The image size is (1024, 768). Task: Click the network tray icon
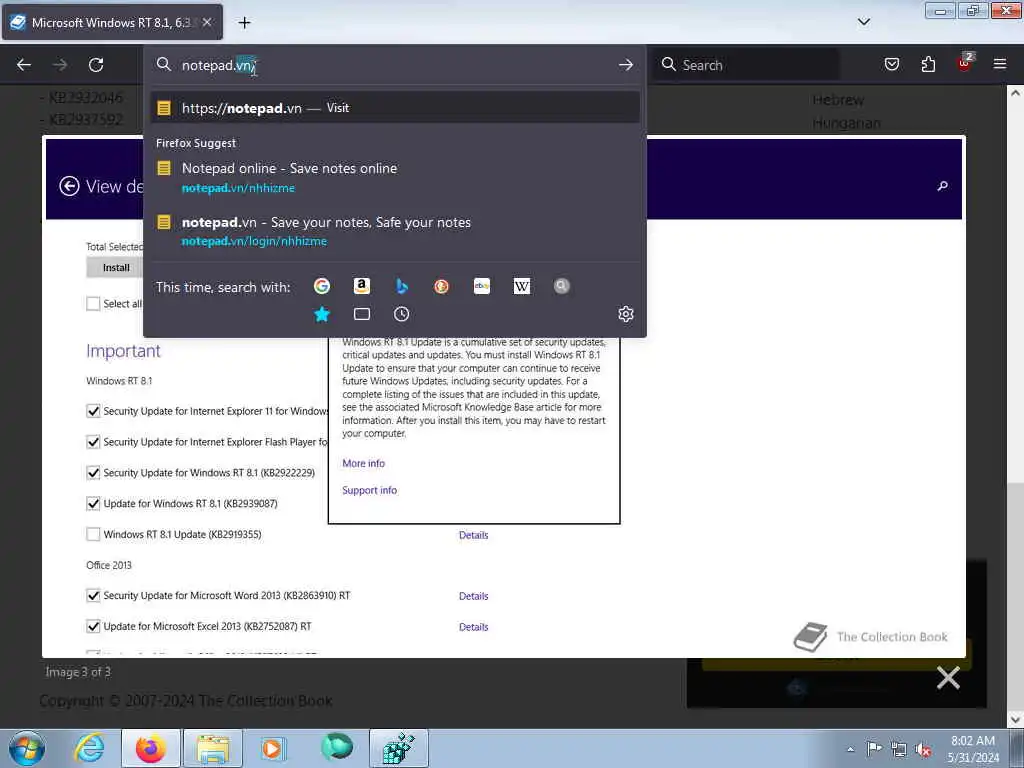tap(899, 750)
